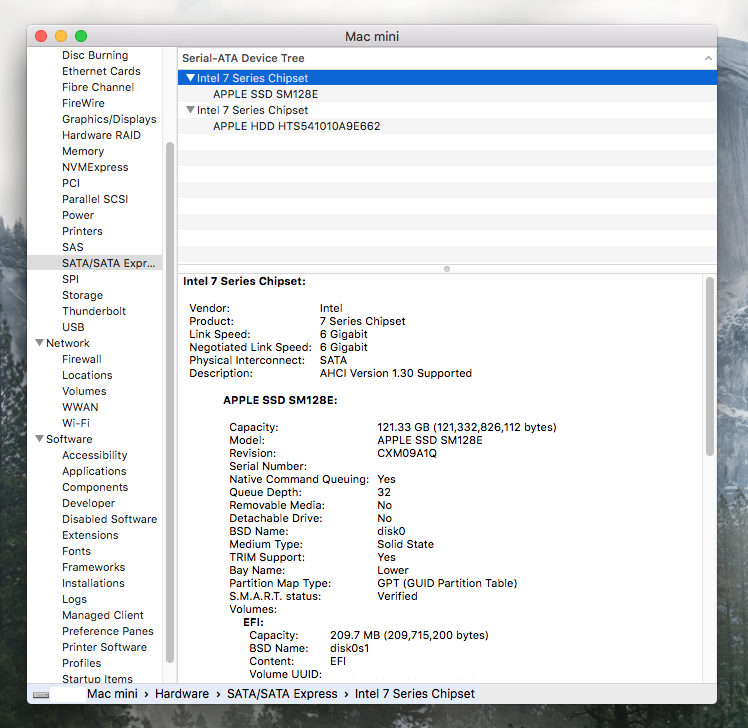748x728 pixels.
Task: Open Preference Panes section
Action: 108,631
